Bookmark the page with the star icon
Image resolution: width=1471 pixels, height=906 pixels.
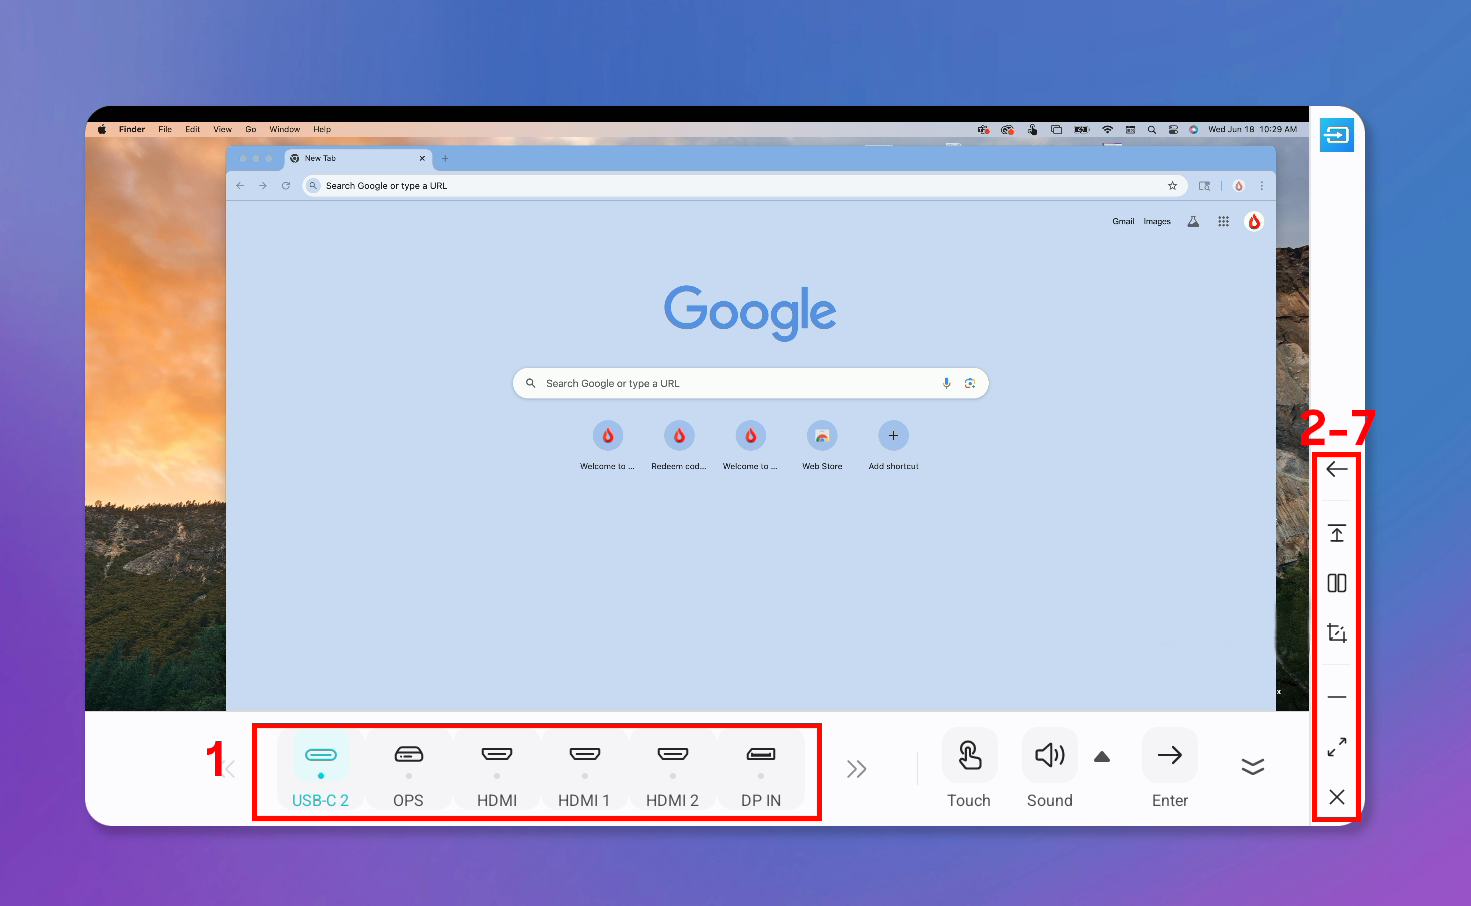pos(1172,186)
